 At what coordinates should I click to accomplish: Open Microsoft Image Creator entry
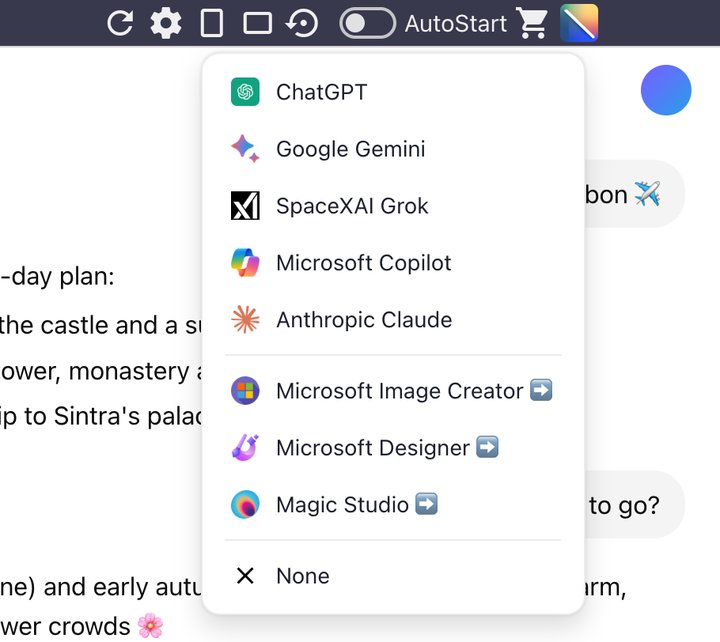pos(393,391)
